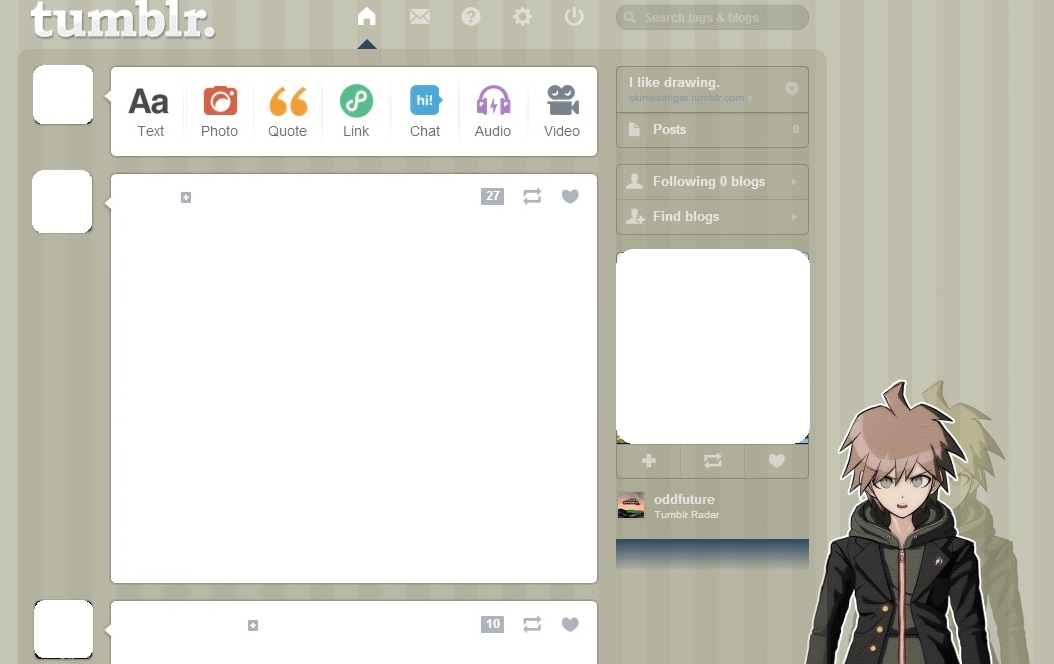Create a new Chat post
Image resolution: width=1054 pixels, height=664 pixels.
(x=425, y=112)
